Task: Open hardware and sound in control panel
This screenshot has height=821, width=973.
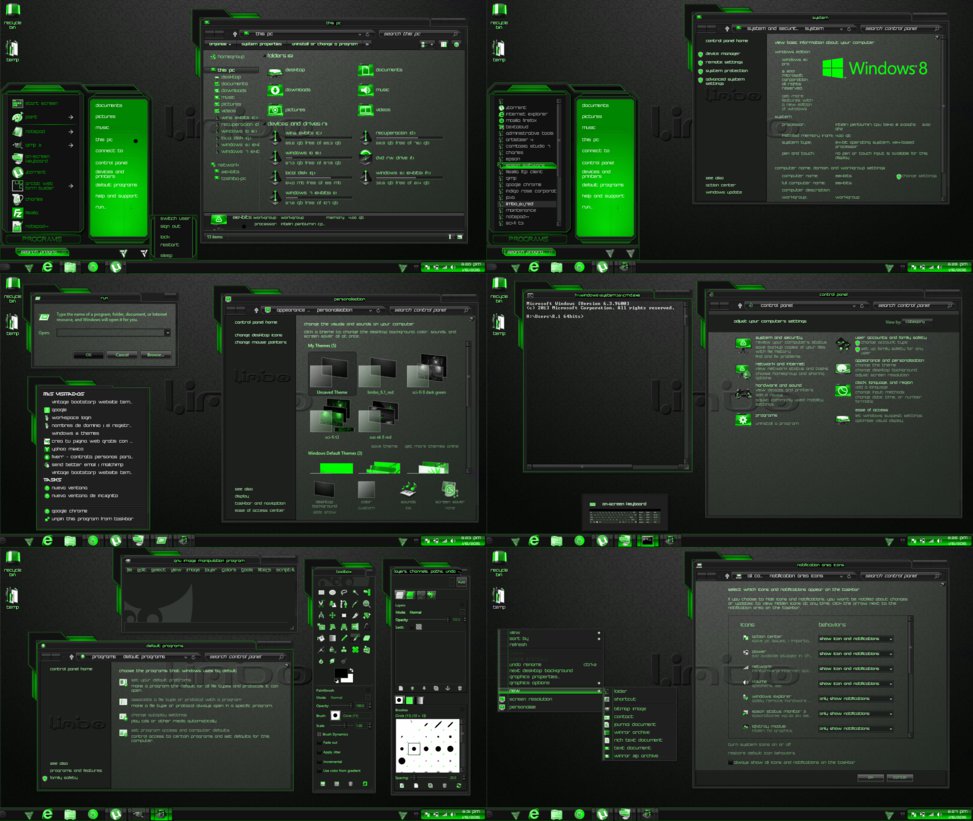Action: (x=779, y=385)
